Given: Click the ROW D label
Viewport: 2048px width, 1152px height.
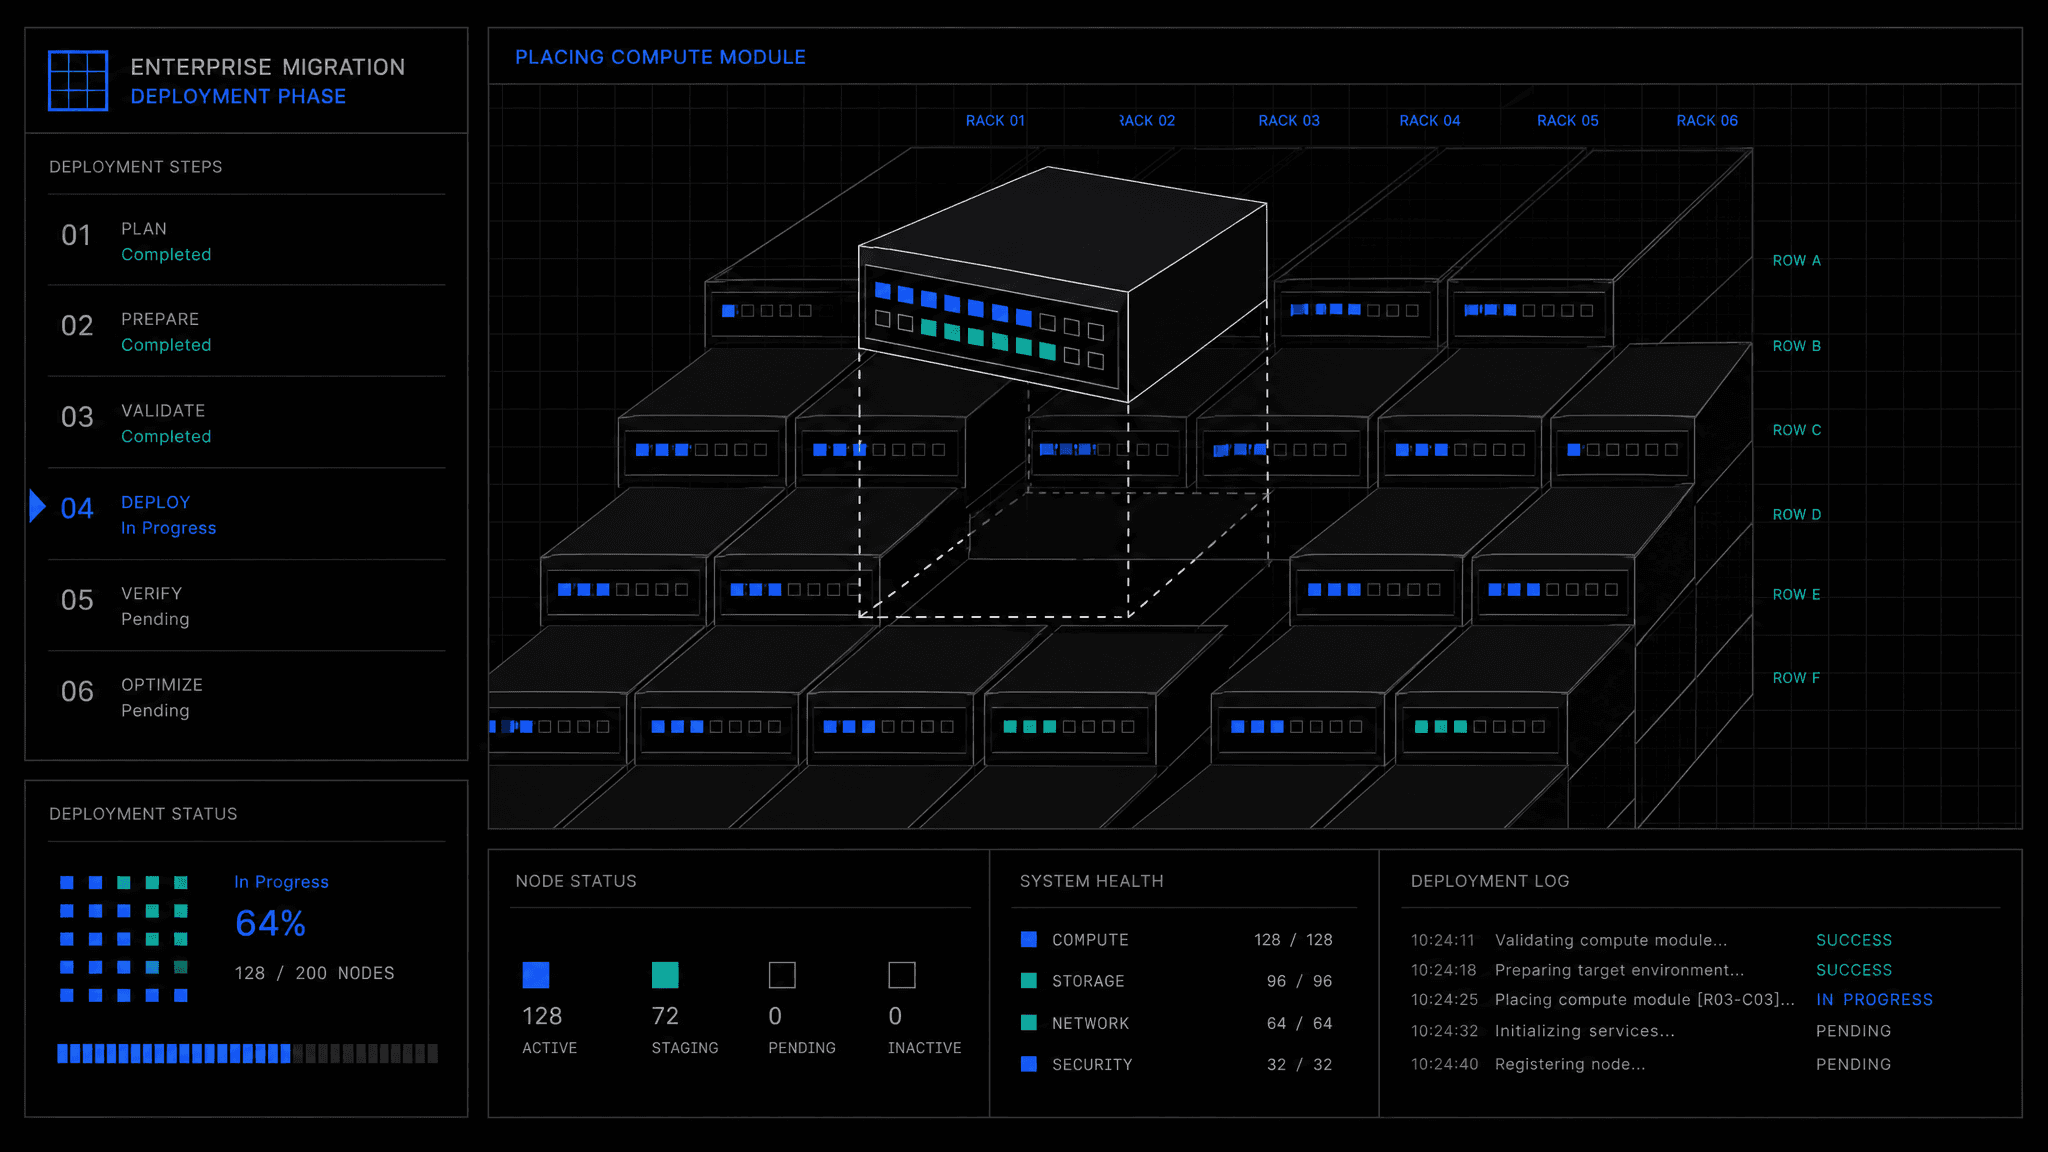Looking at the screenshot, I should click(1797, 514).
